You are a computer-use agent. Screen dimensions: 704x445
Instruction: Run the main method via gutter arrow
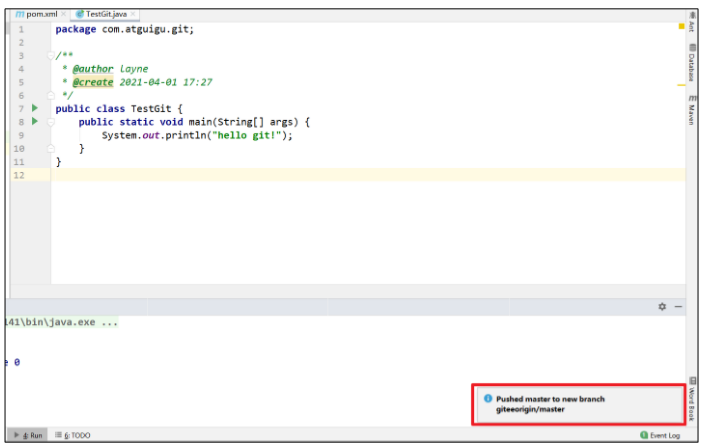pos(35,121)
